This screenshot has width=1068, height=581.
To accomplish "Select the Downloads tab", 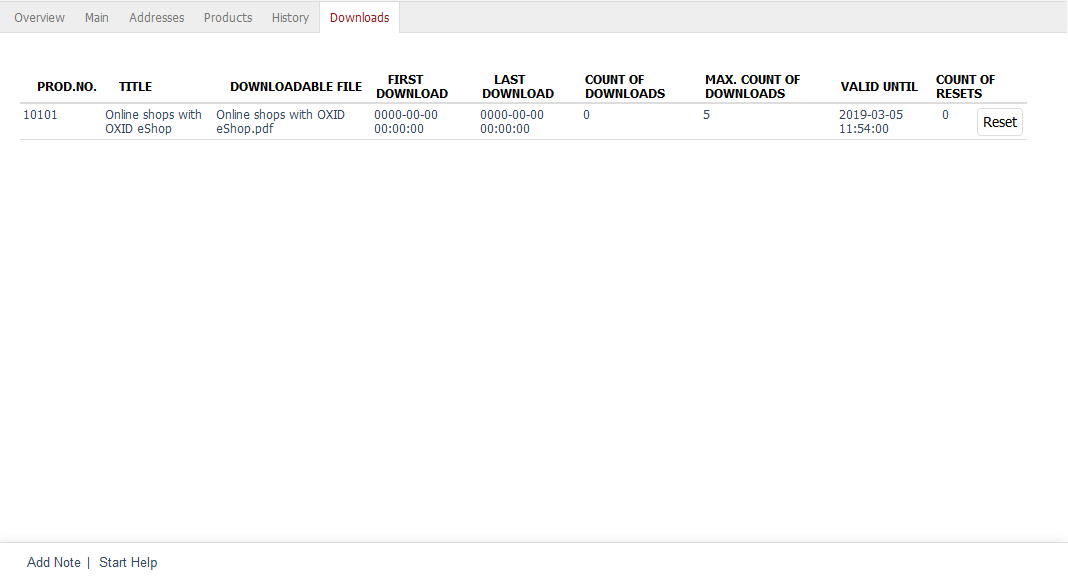I will 360,18.
